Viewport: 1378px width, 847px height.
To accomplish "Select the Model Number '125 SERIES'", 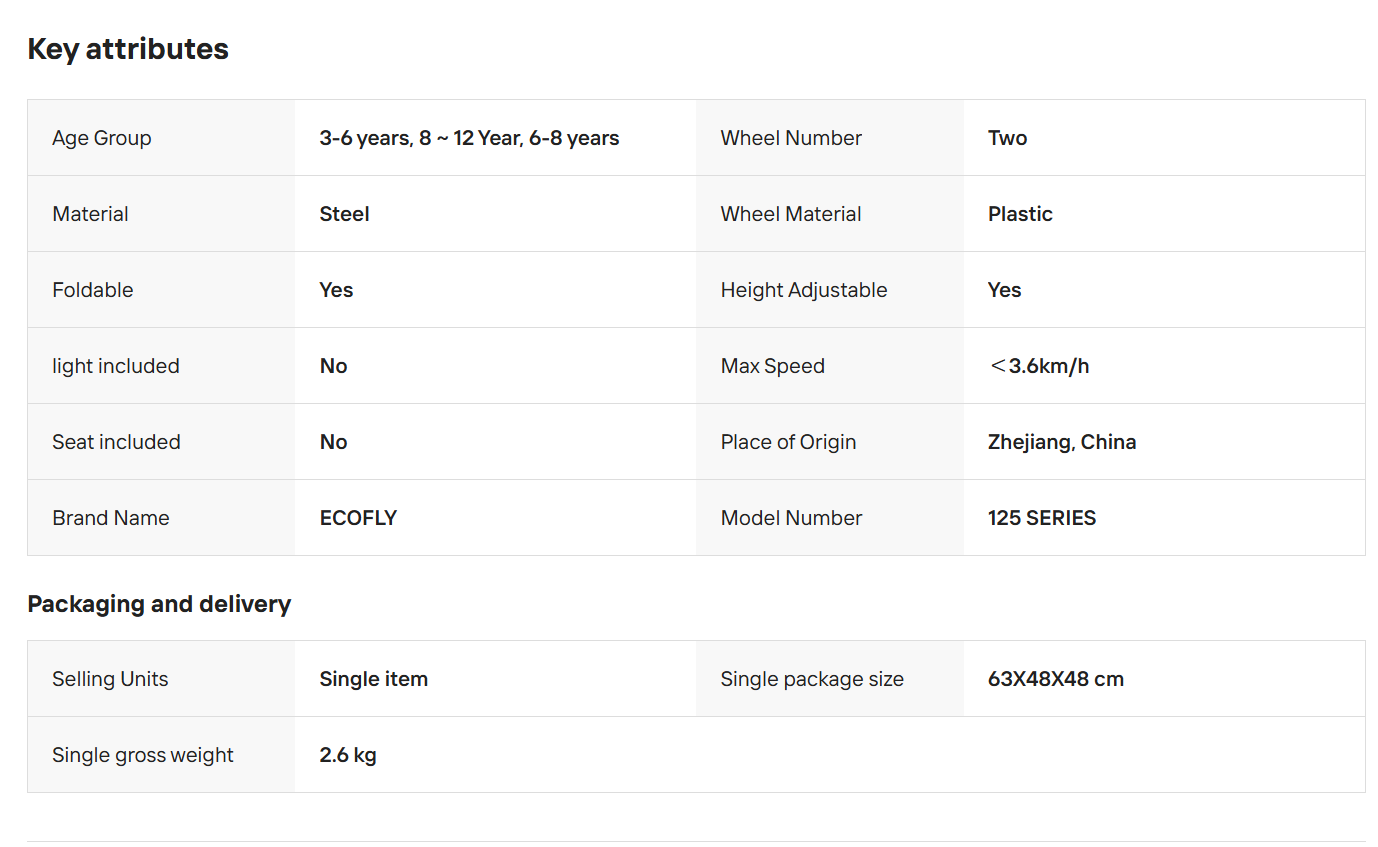I will pos(1042,518).
